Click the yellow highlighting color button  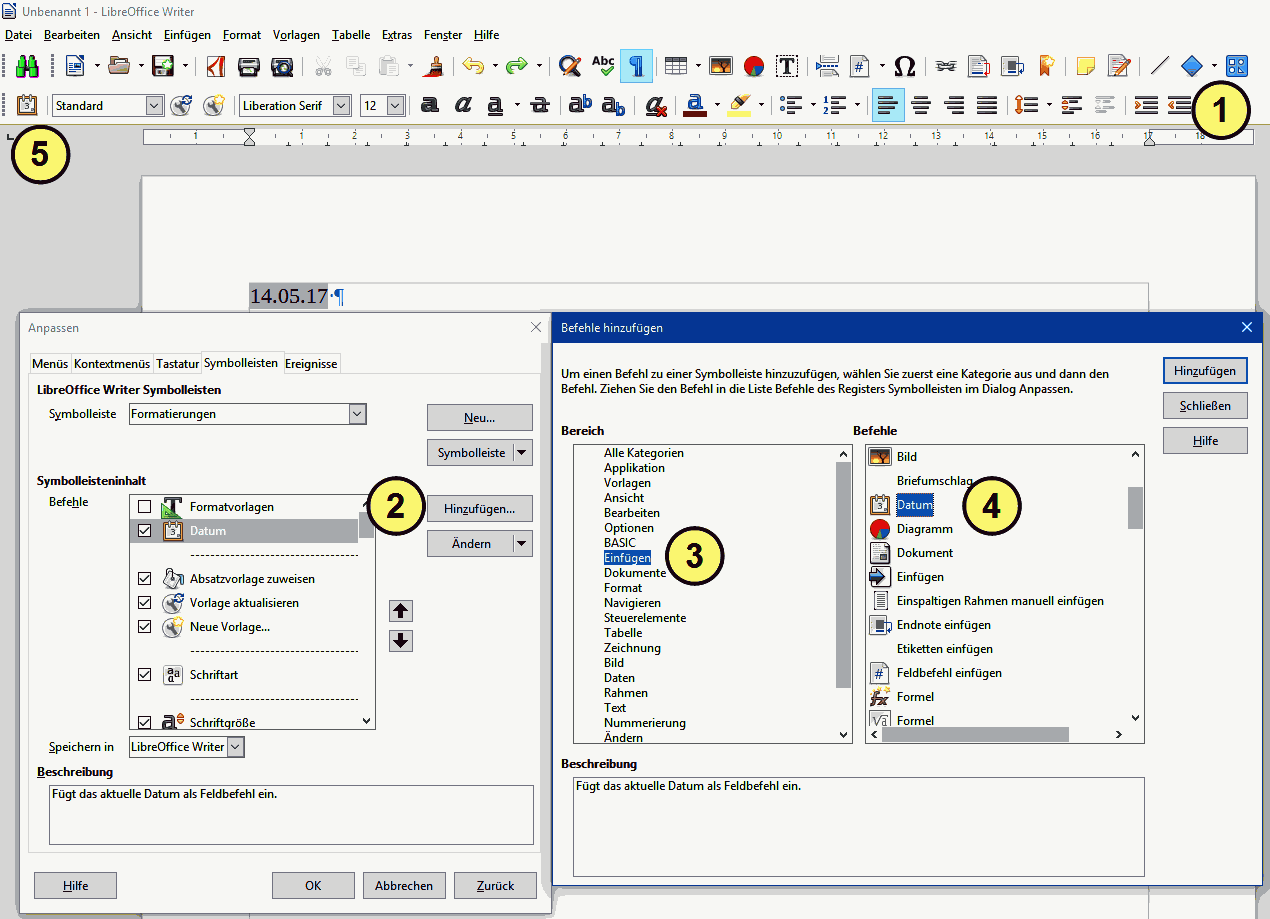coord(740,105)
